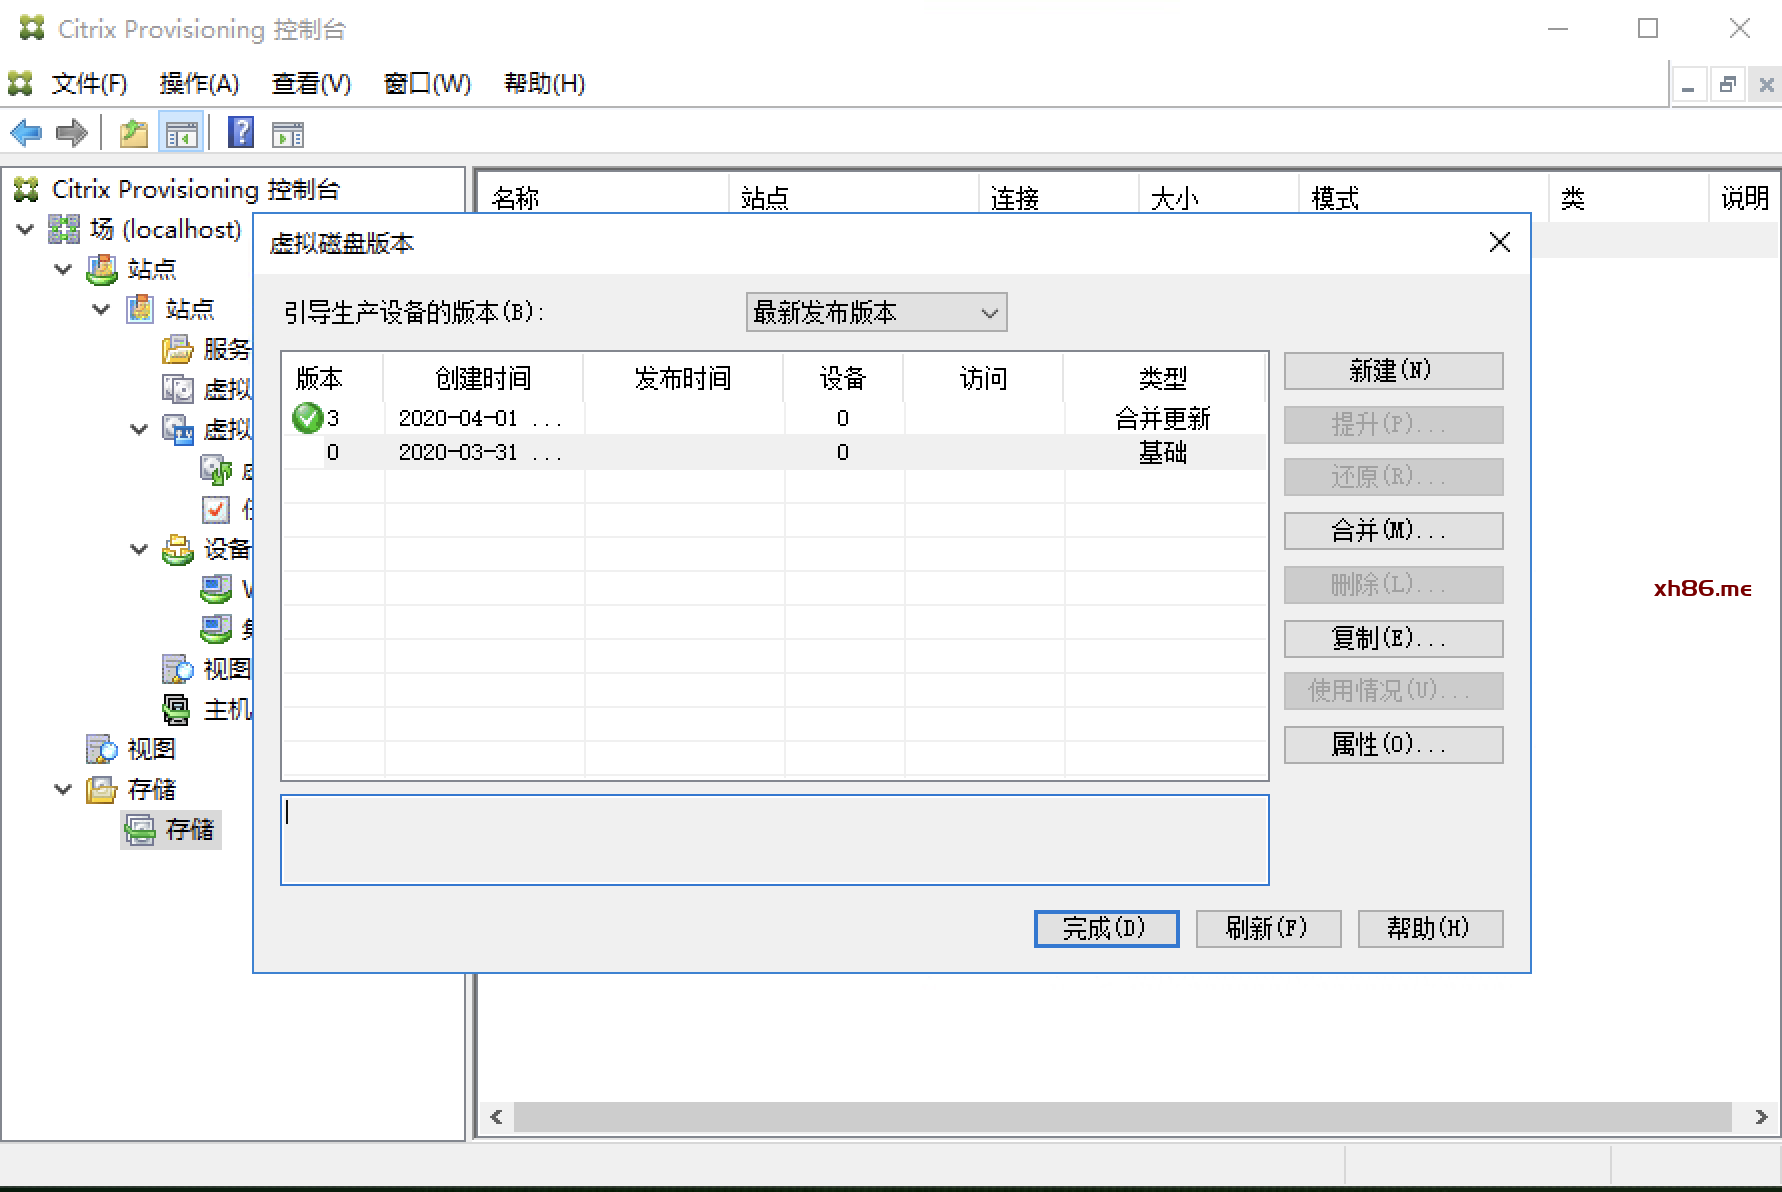The width and height of the screenshot is (1782, 1192).
Task: Click the 合并(M)... button
Action: 1392,531
